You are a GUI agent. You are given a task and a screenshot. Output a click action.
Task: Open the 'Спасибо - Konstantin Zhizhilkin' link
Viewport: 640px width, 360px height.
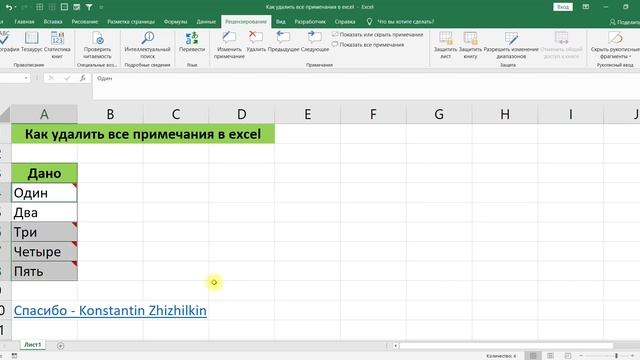click(110, 311)
